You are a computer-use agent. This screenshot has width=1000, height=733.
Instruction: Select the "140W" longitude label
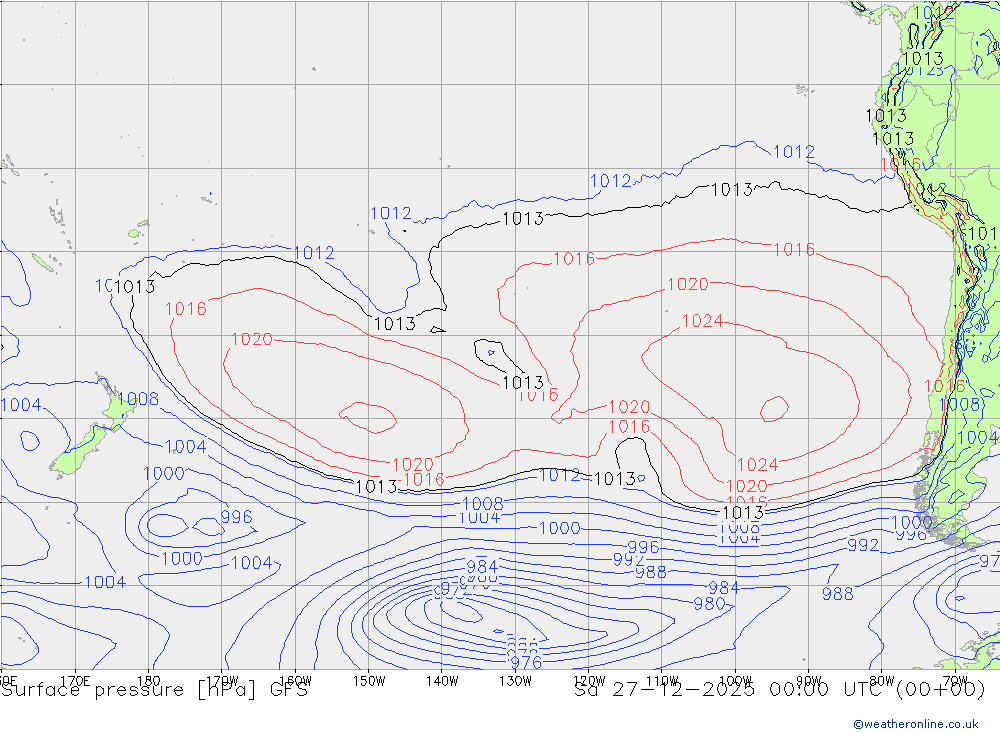tap(442, 681)
